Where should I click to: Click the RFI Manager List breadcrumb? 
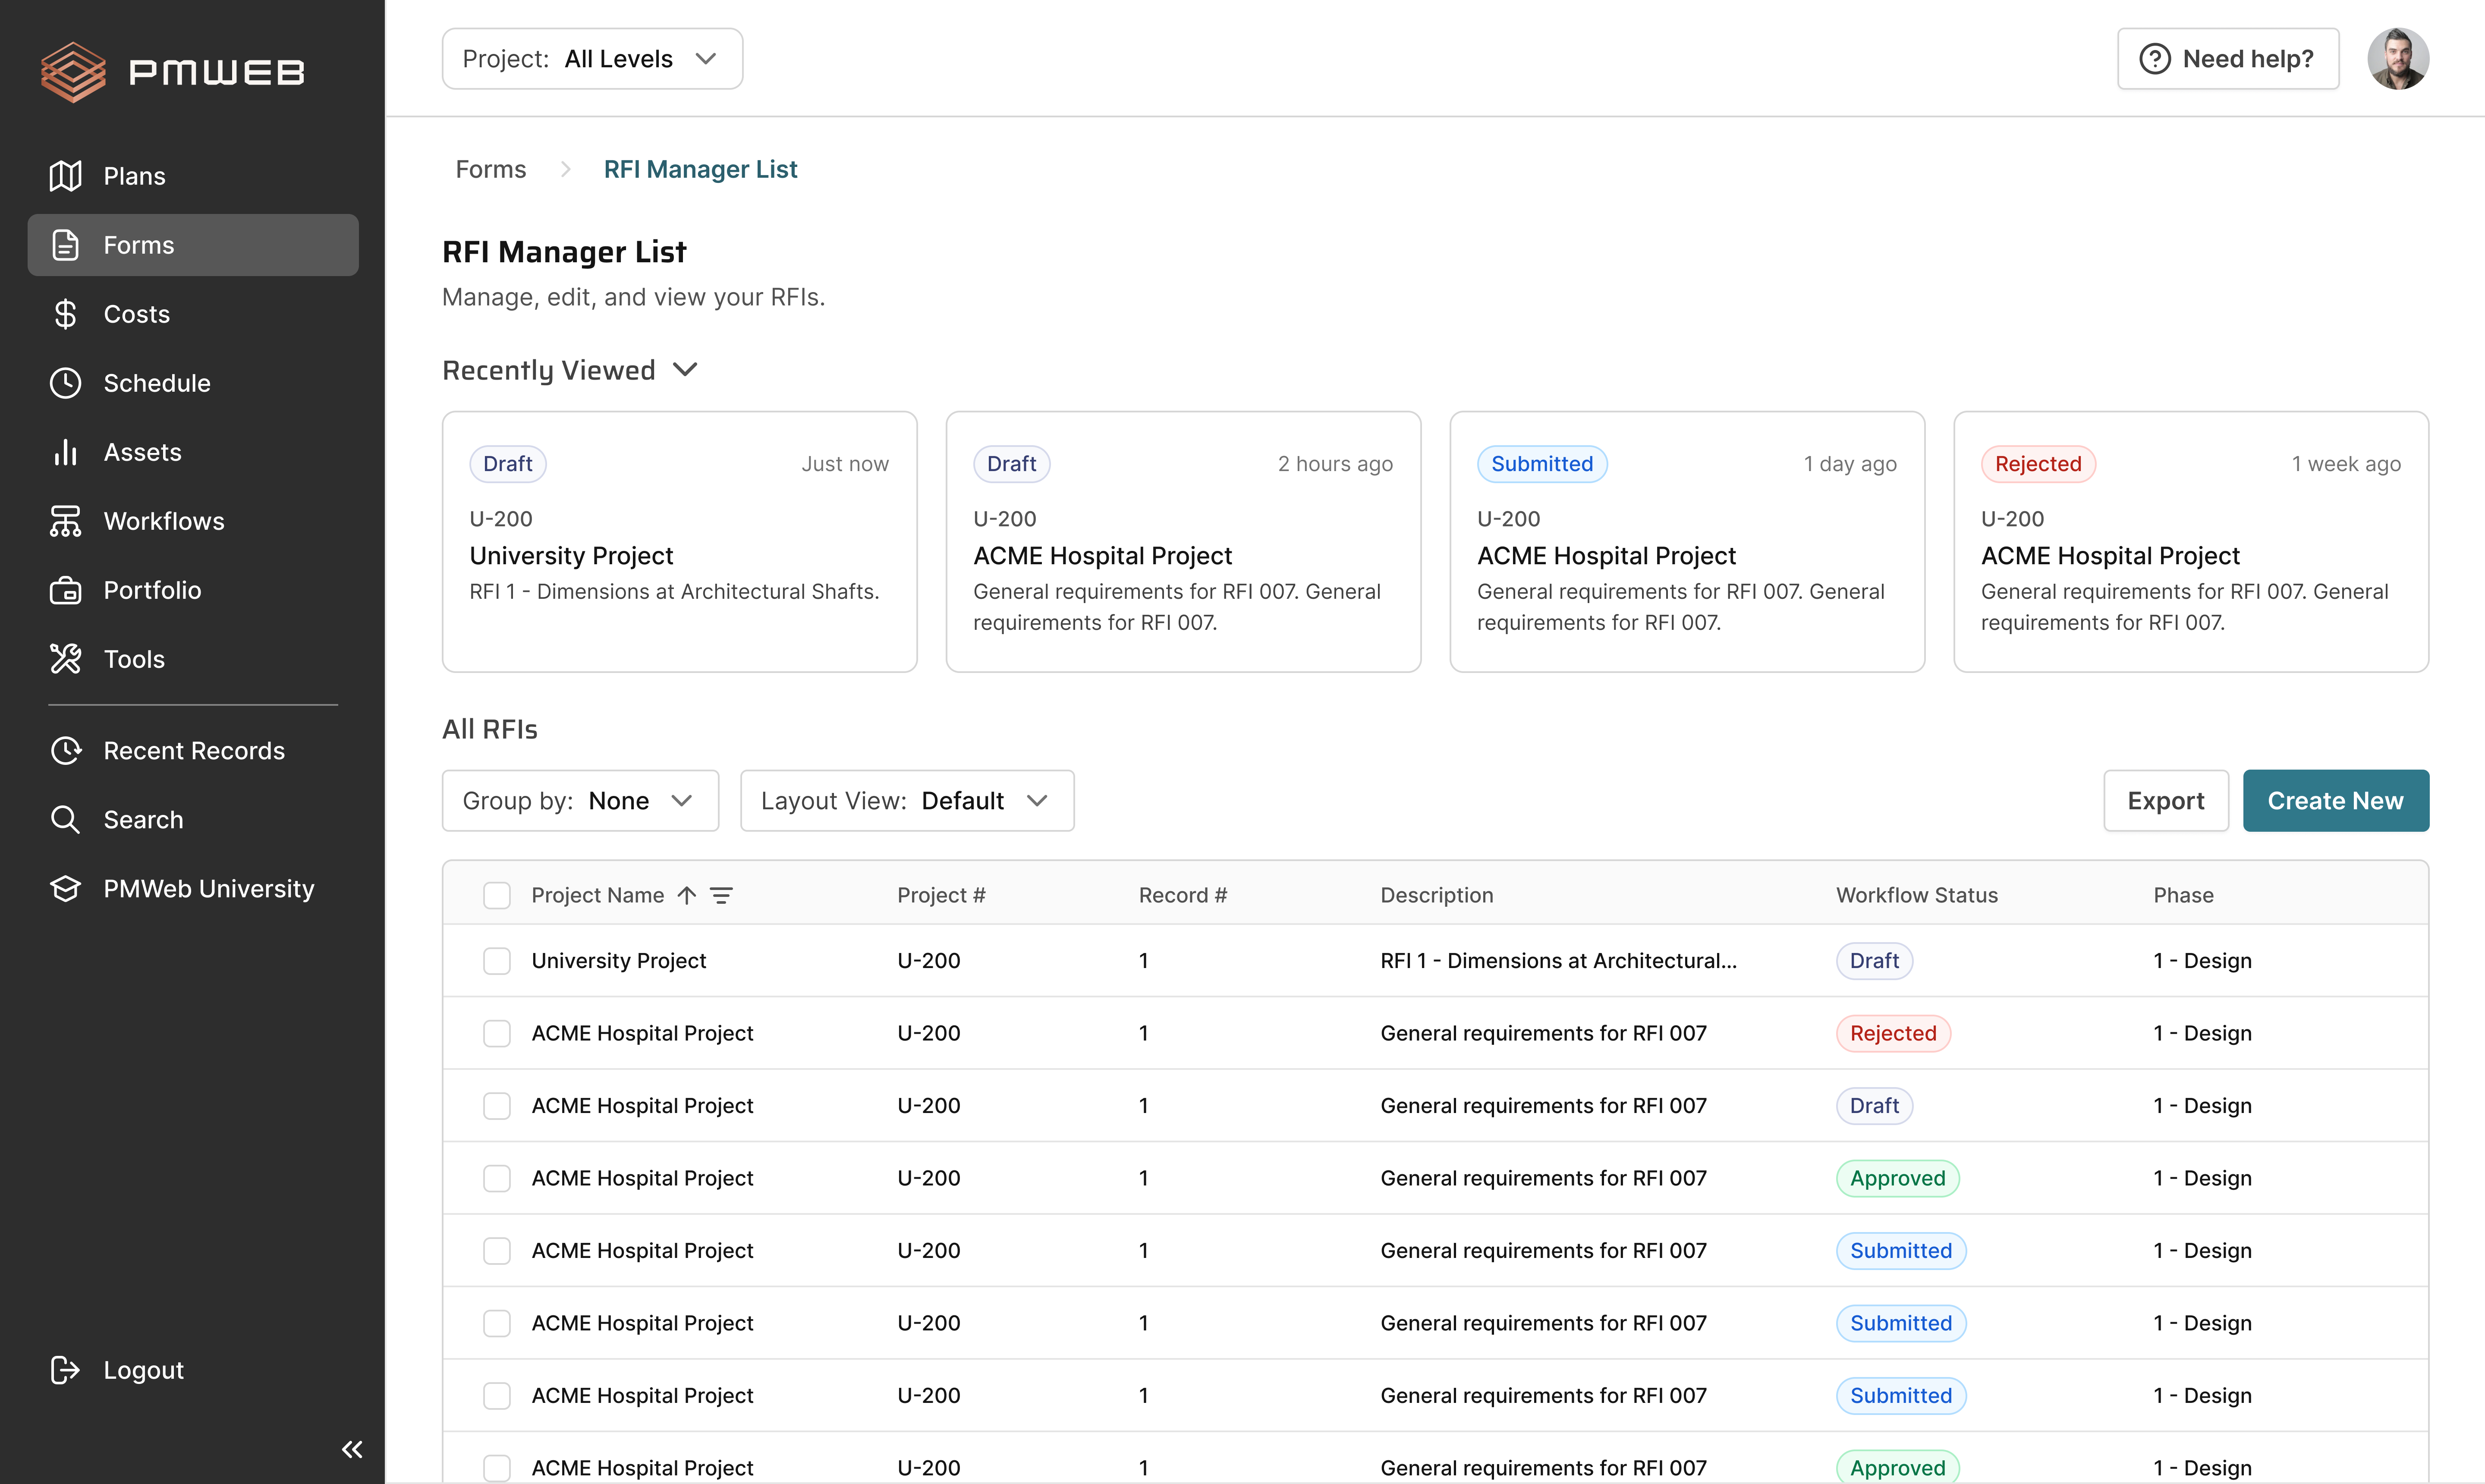click(700, 169)
